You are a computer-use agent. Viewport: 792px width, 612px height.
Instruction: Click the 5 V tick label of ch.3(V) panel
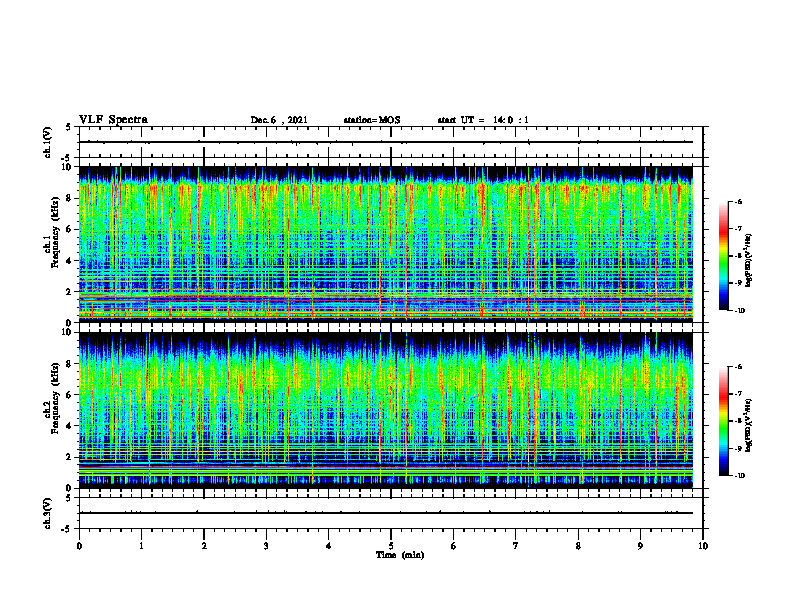(69, 498)
